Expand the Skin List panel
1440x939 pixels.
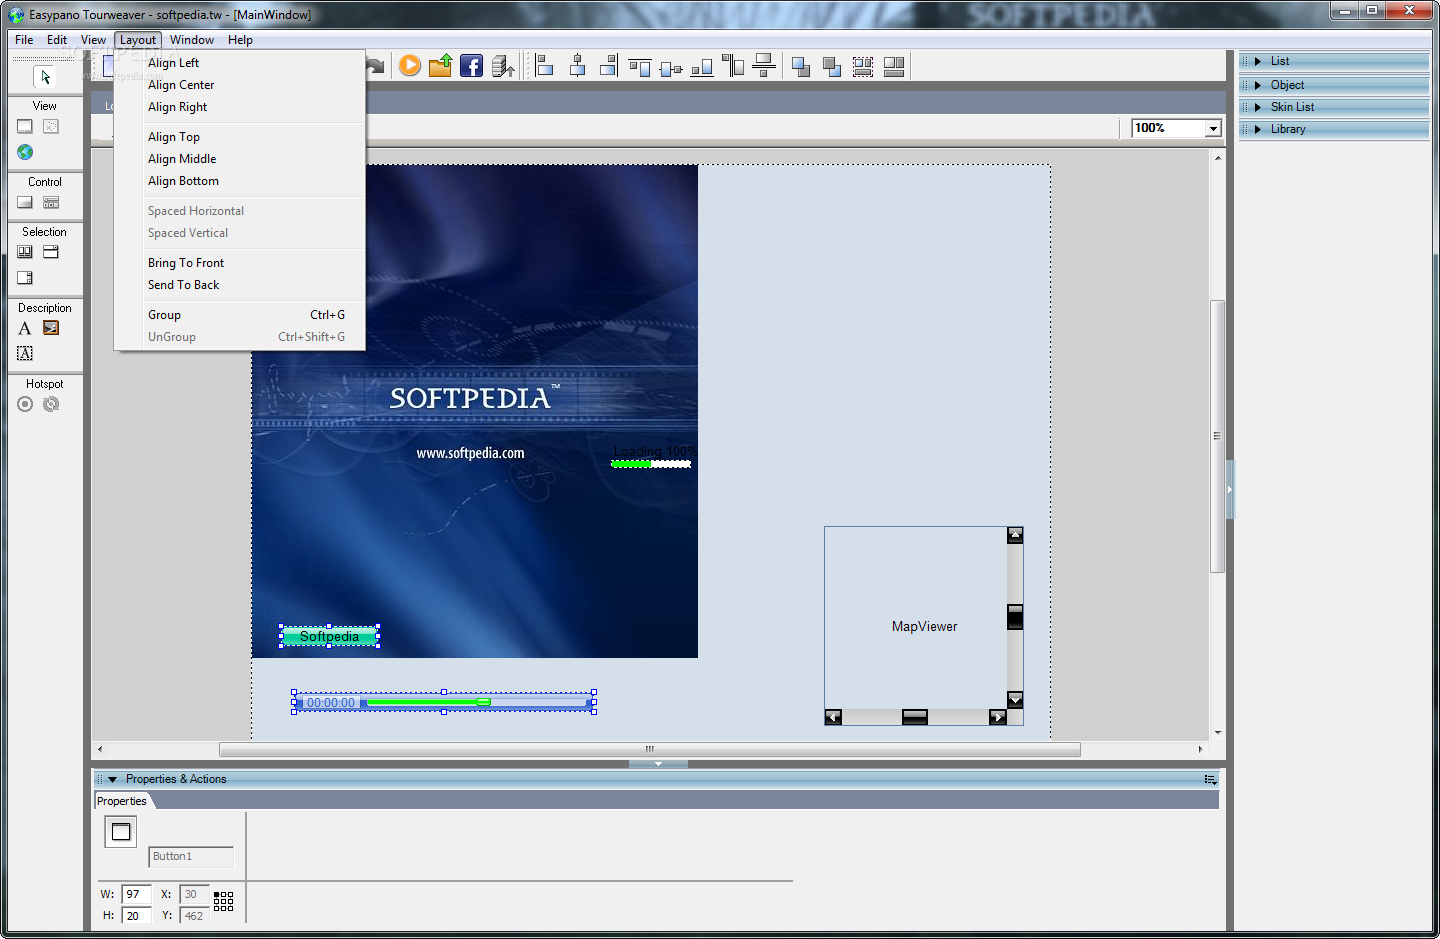coord(1334,107)
